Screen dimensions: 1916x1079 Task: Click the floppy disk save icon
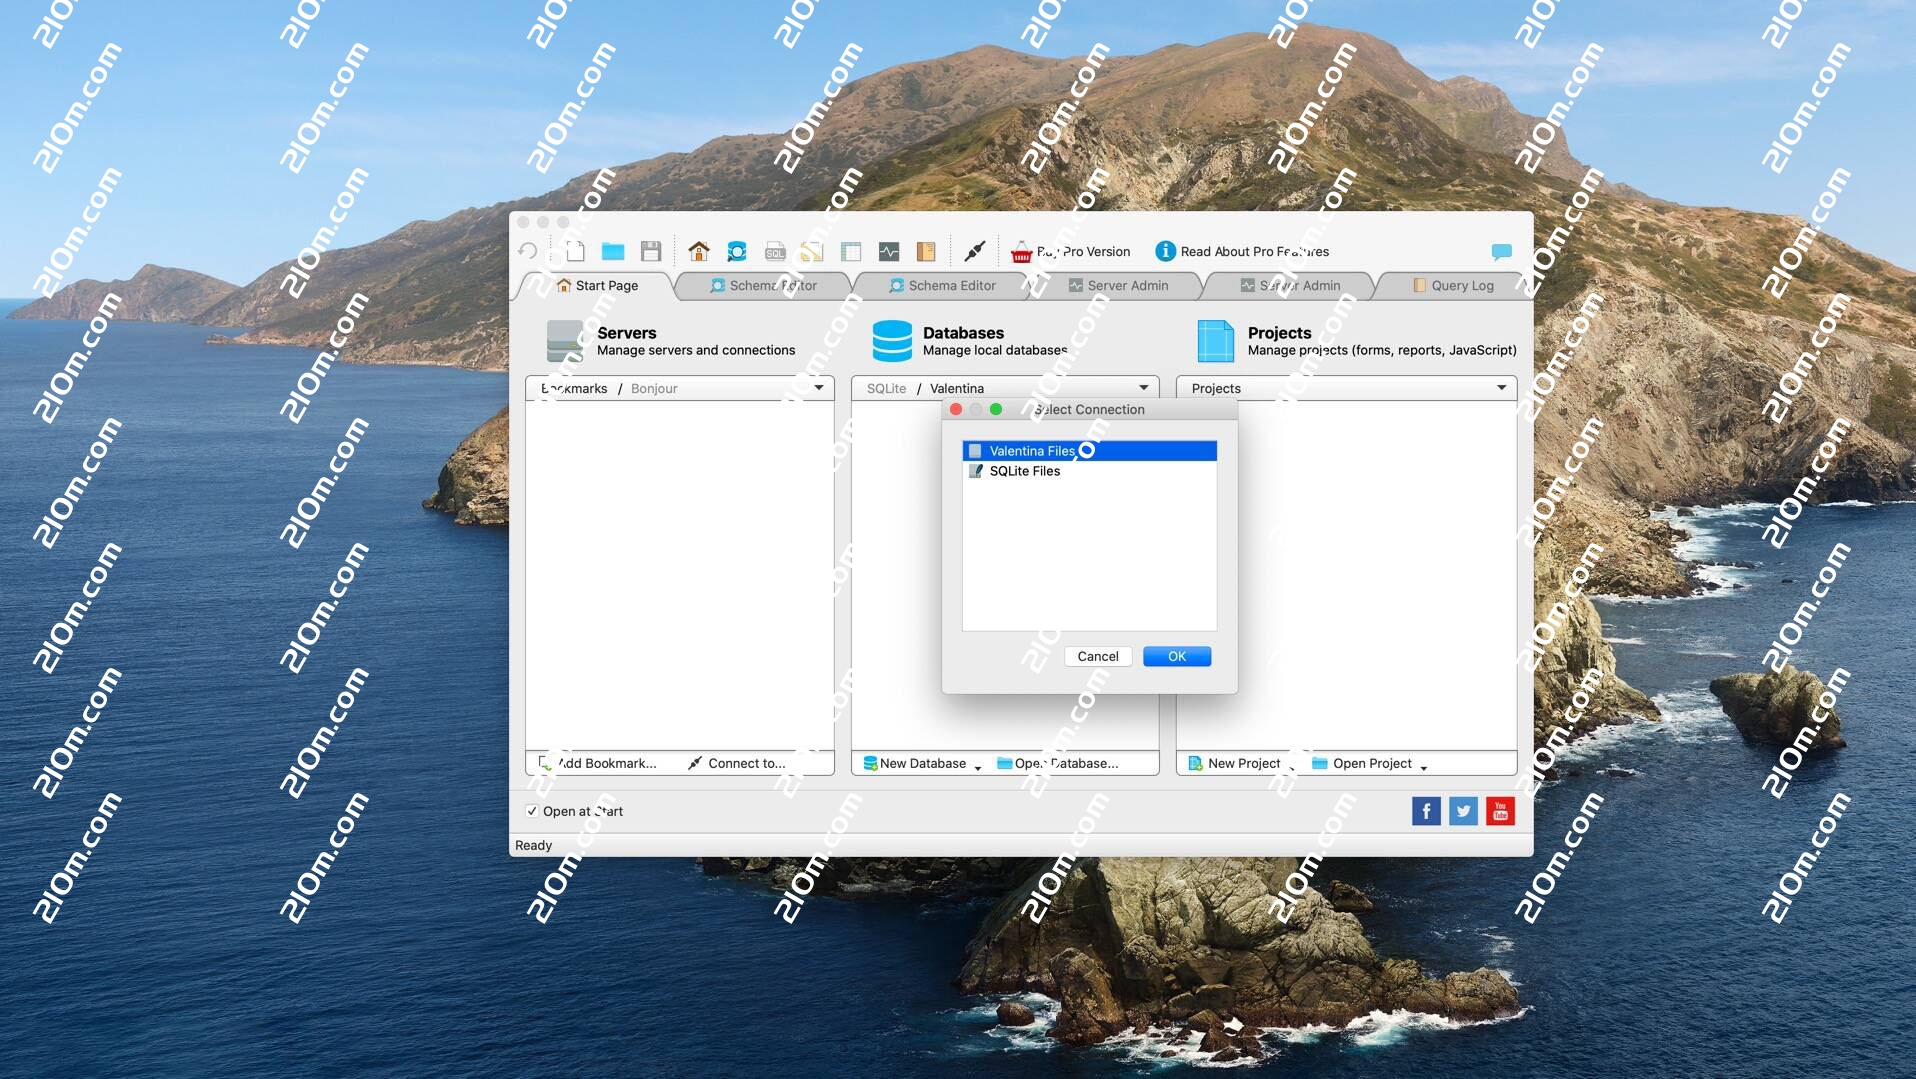[651, 251]
